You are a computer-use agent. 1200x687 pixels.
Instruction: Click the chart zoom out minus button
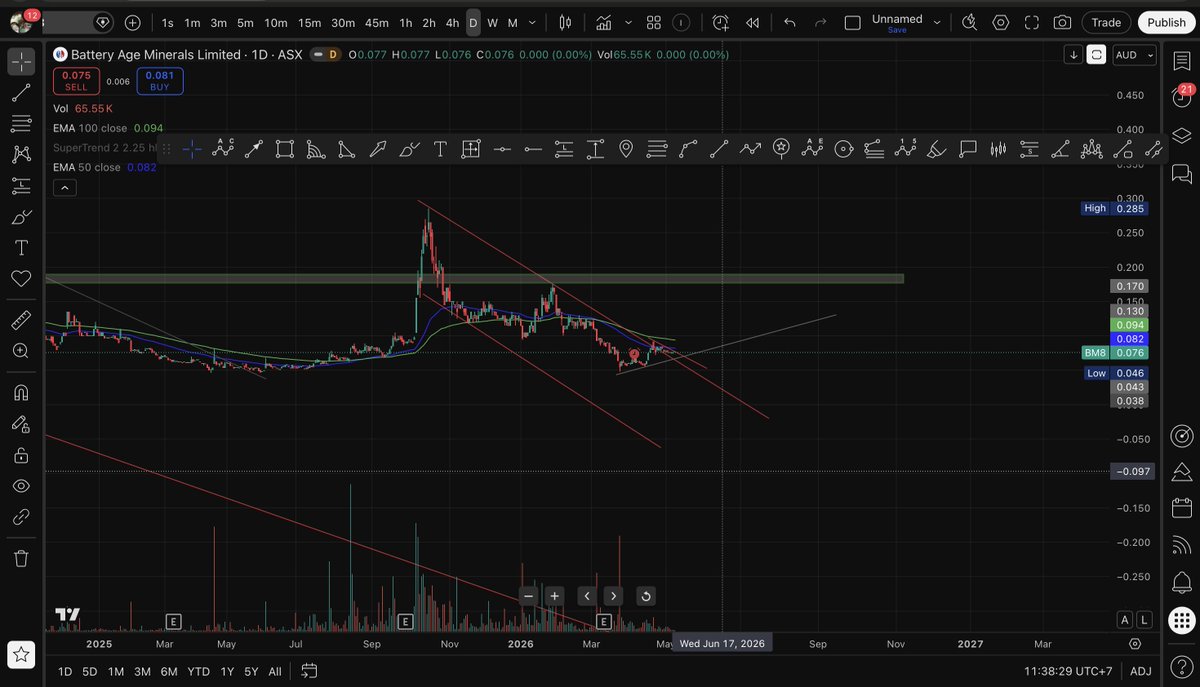[529, 596]
